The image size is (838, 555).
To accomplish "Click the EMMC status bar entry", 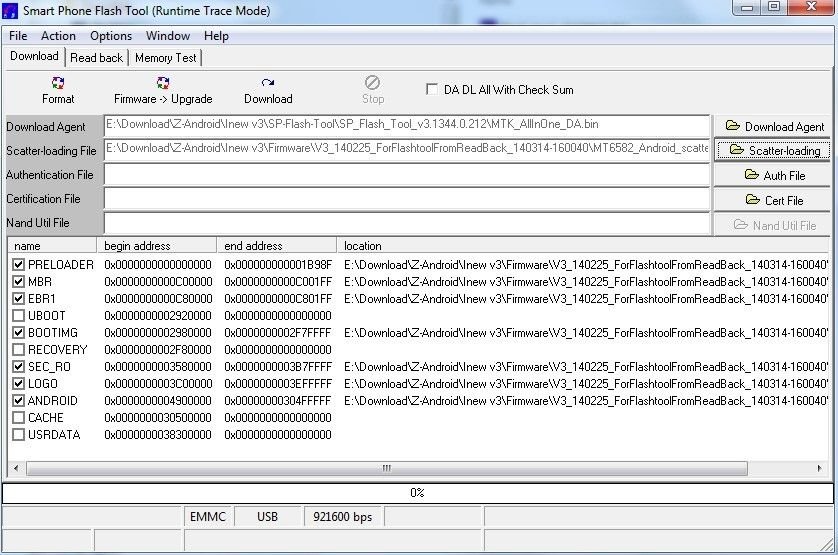I will click(208, 517).
